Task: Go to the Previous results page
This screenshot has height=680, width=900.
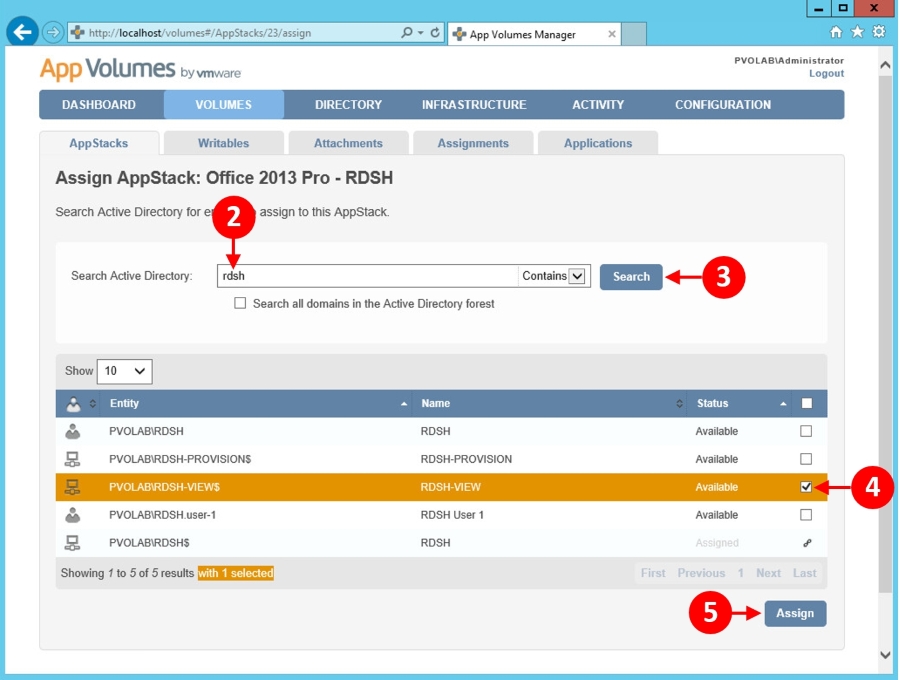Action: point(701,573)
